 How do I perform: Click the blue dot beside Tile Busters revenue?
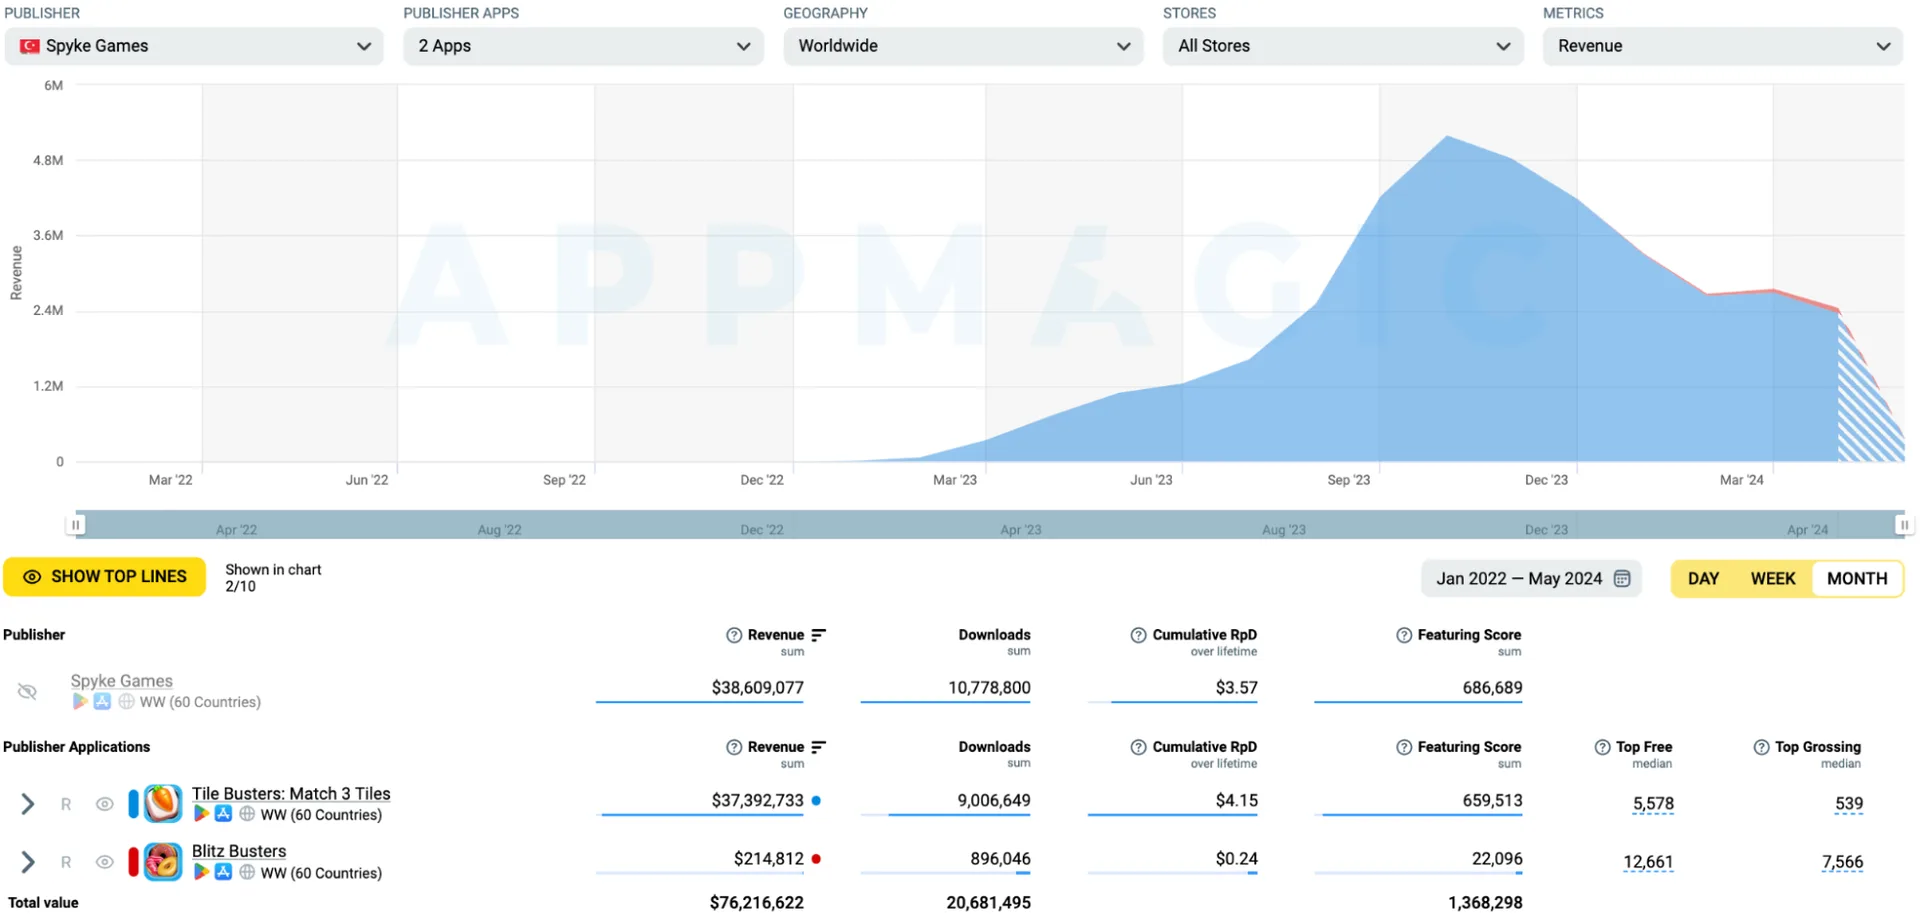coord(816,801)
